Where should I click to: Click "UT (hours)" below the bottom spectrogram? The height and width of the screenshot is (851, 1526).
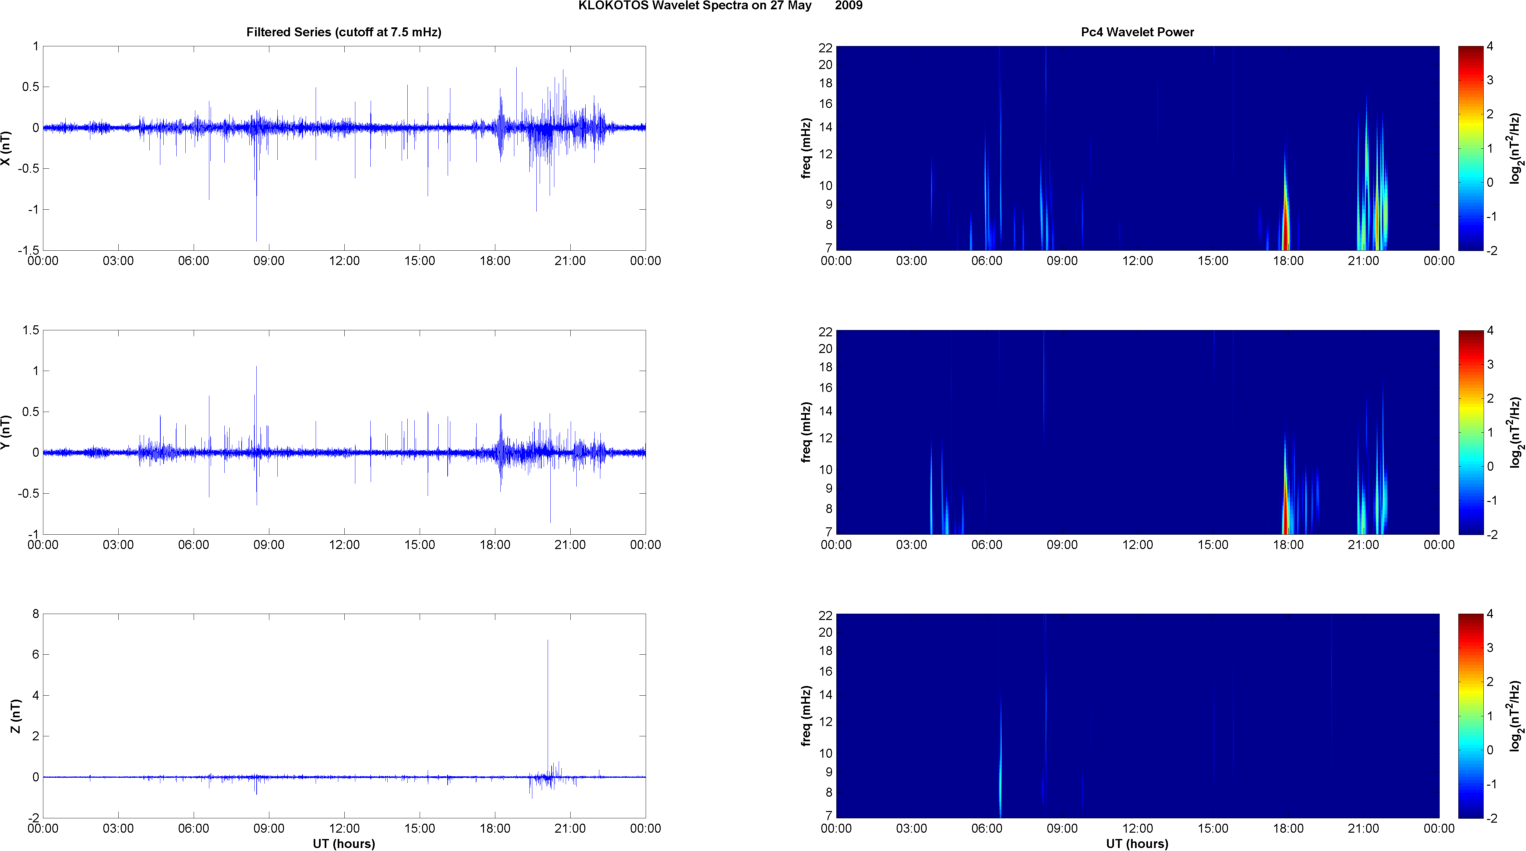[x=1137, y=843]
